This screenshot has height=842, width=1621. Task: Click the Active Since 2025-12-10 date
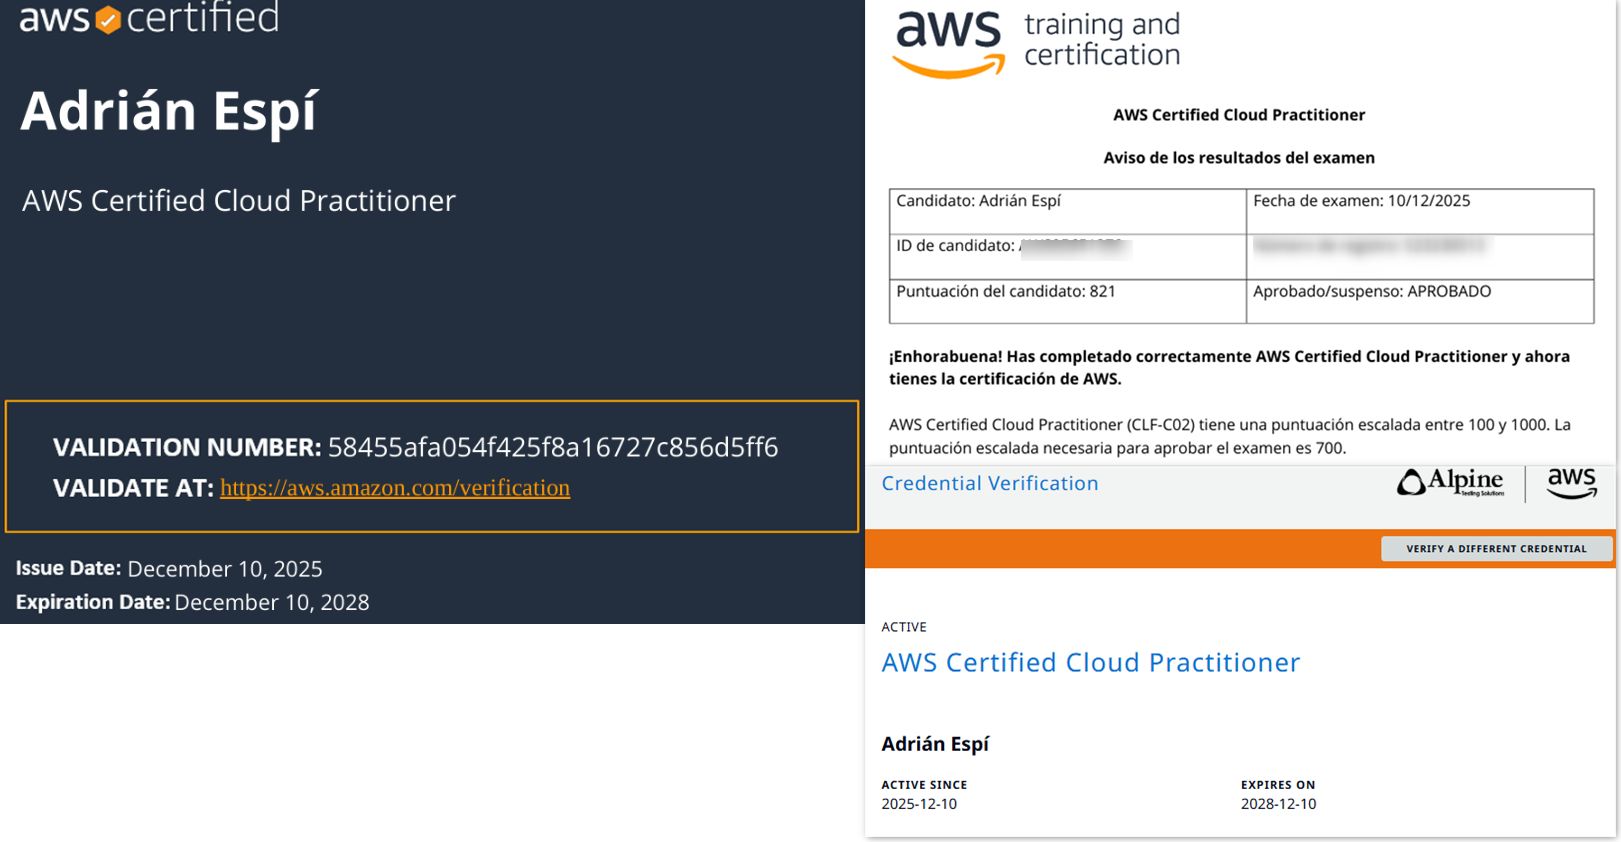919,804
